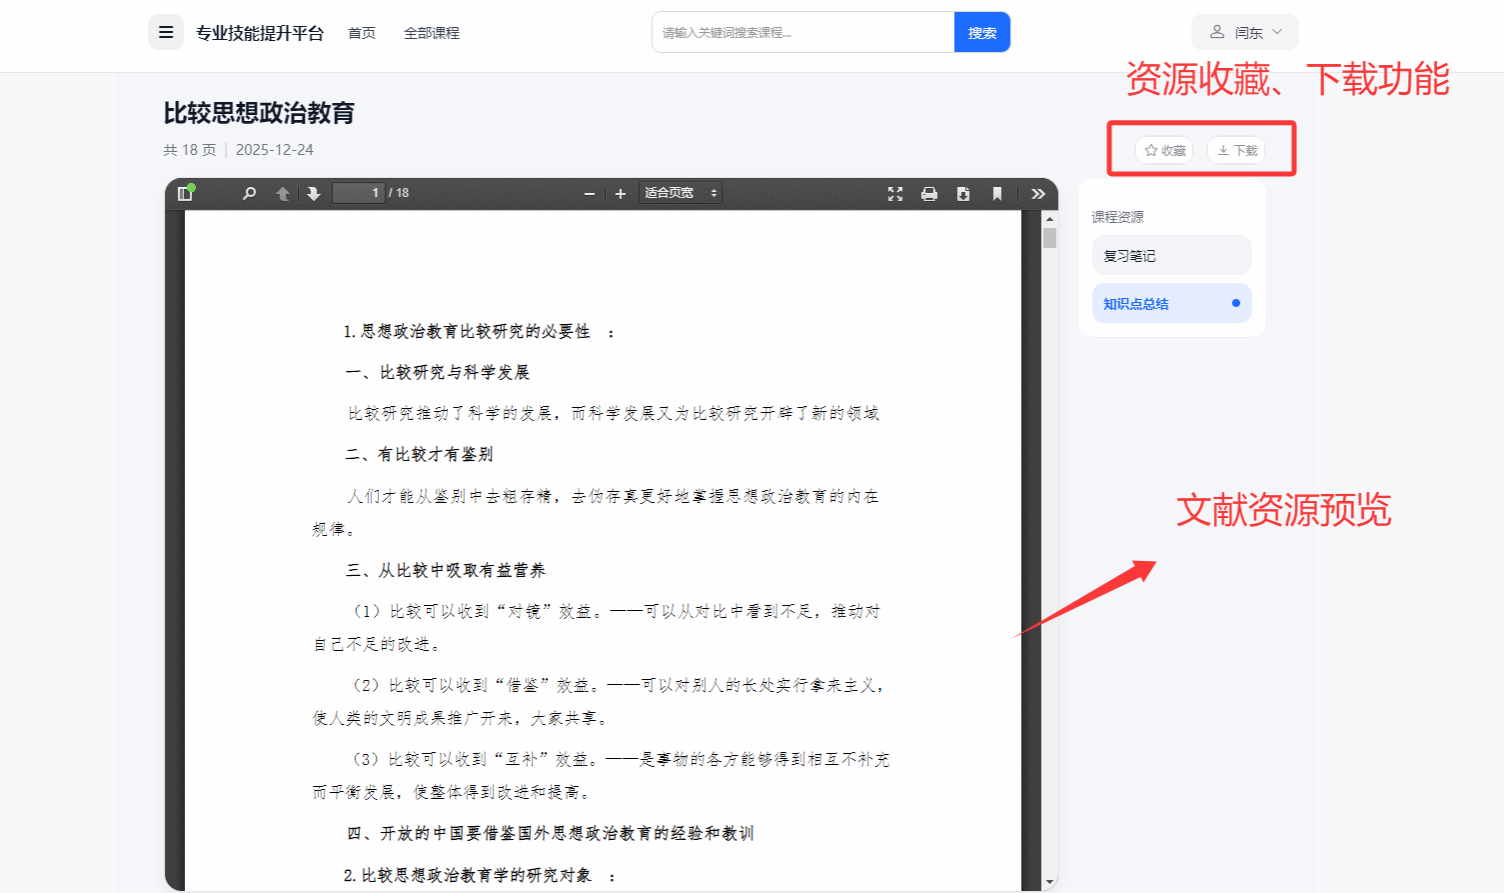Save the PDF using toolbar download icon
1504x893 pixels.
963,193
